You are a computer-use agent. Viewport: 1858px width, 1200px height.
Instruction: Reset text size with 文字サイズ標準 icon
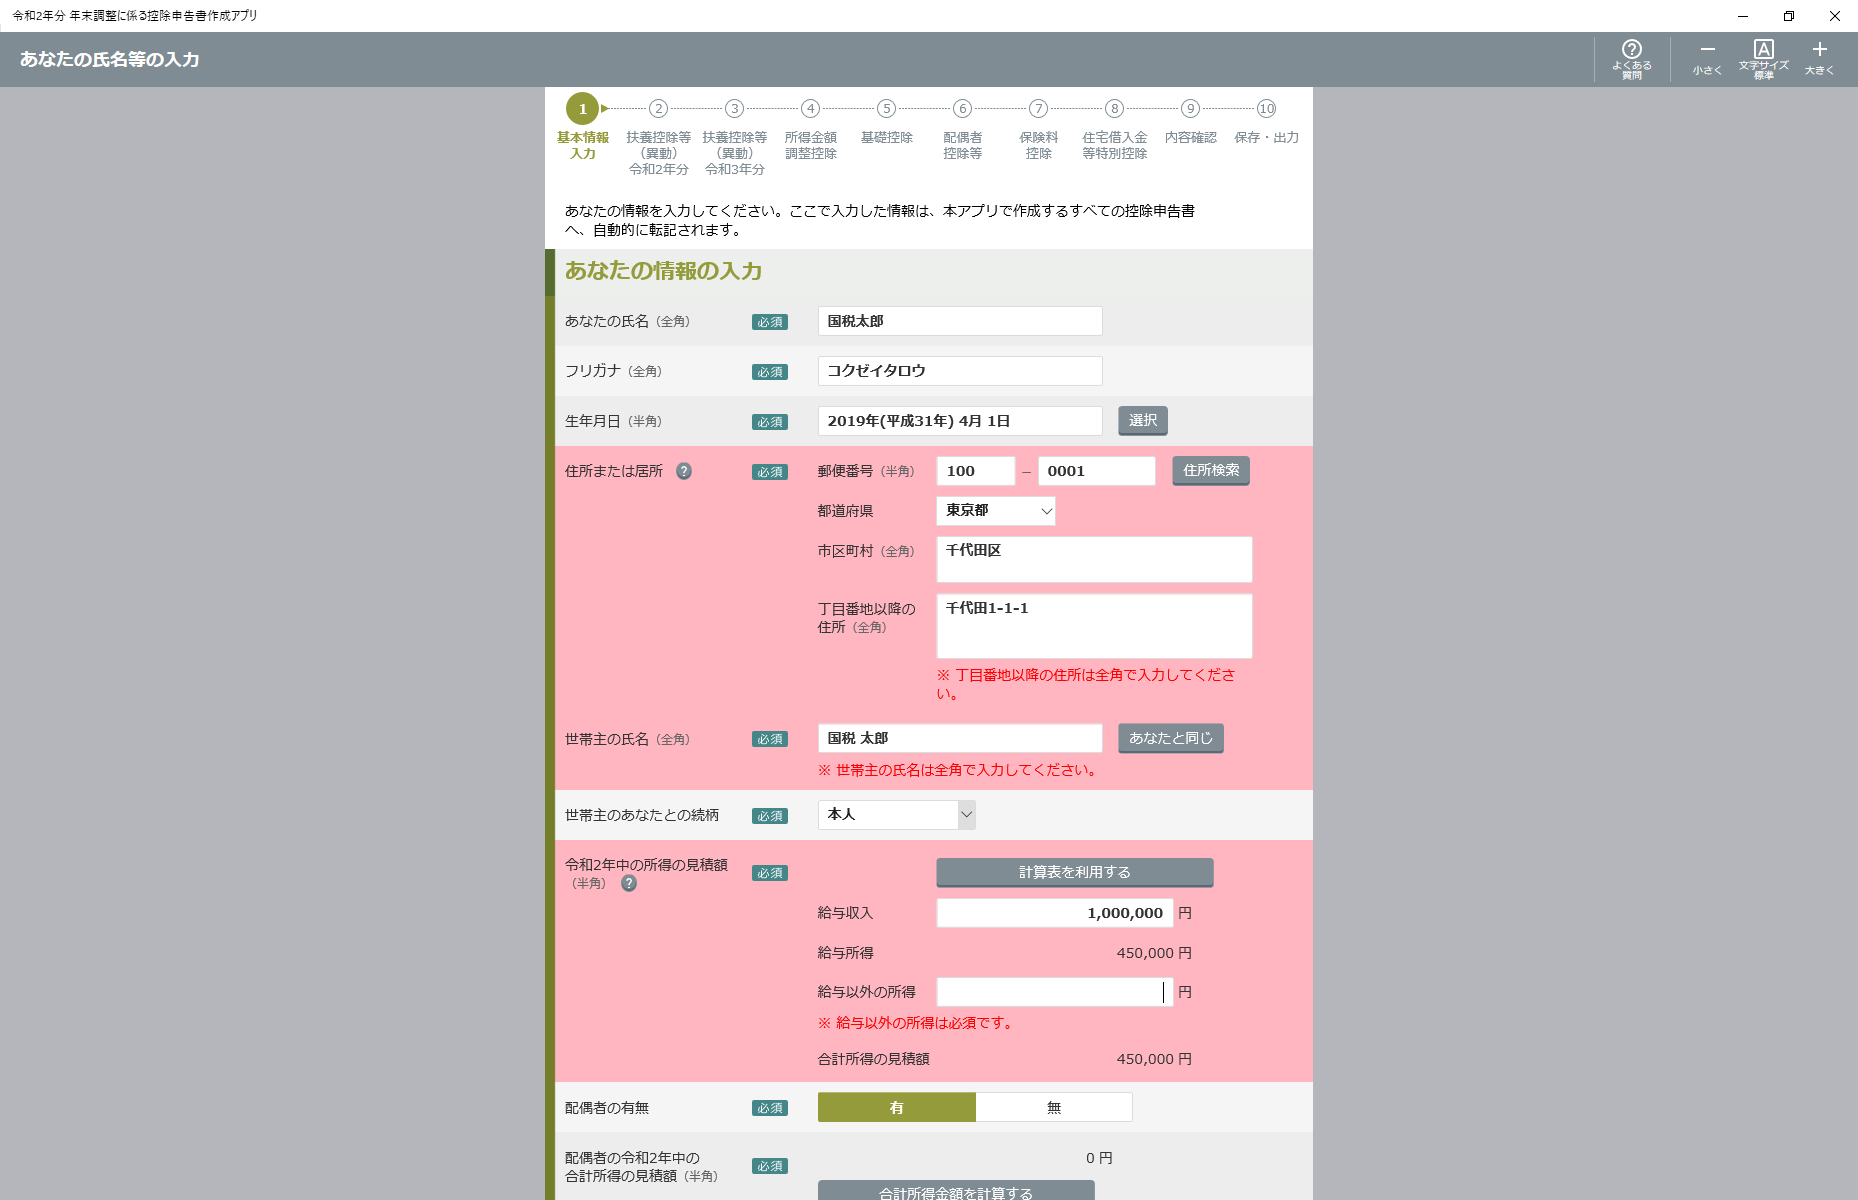[1763, 58]
